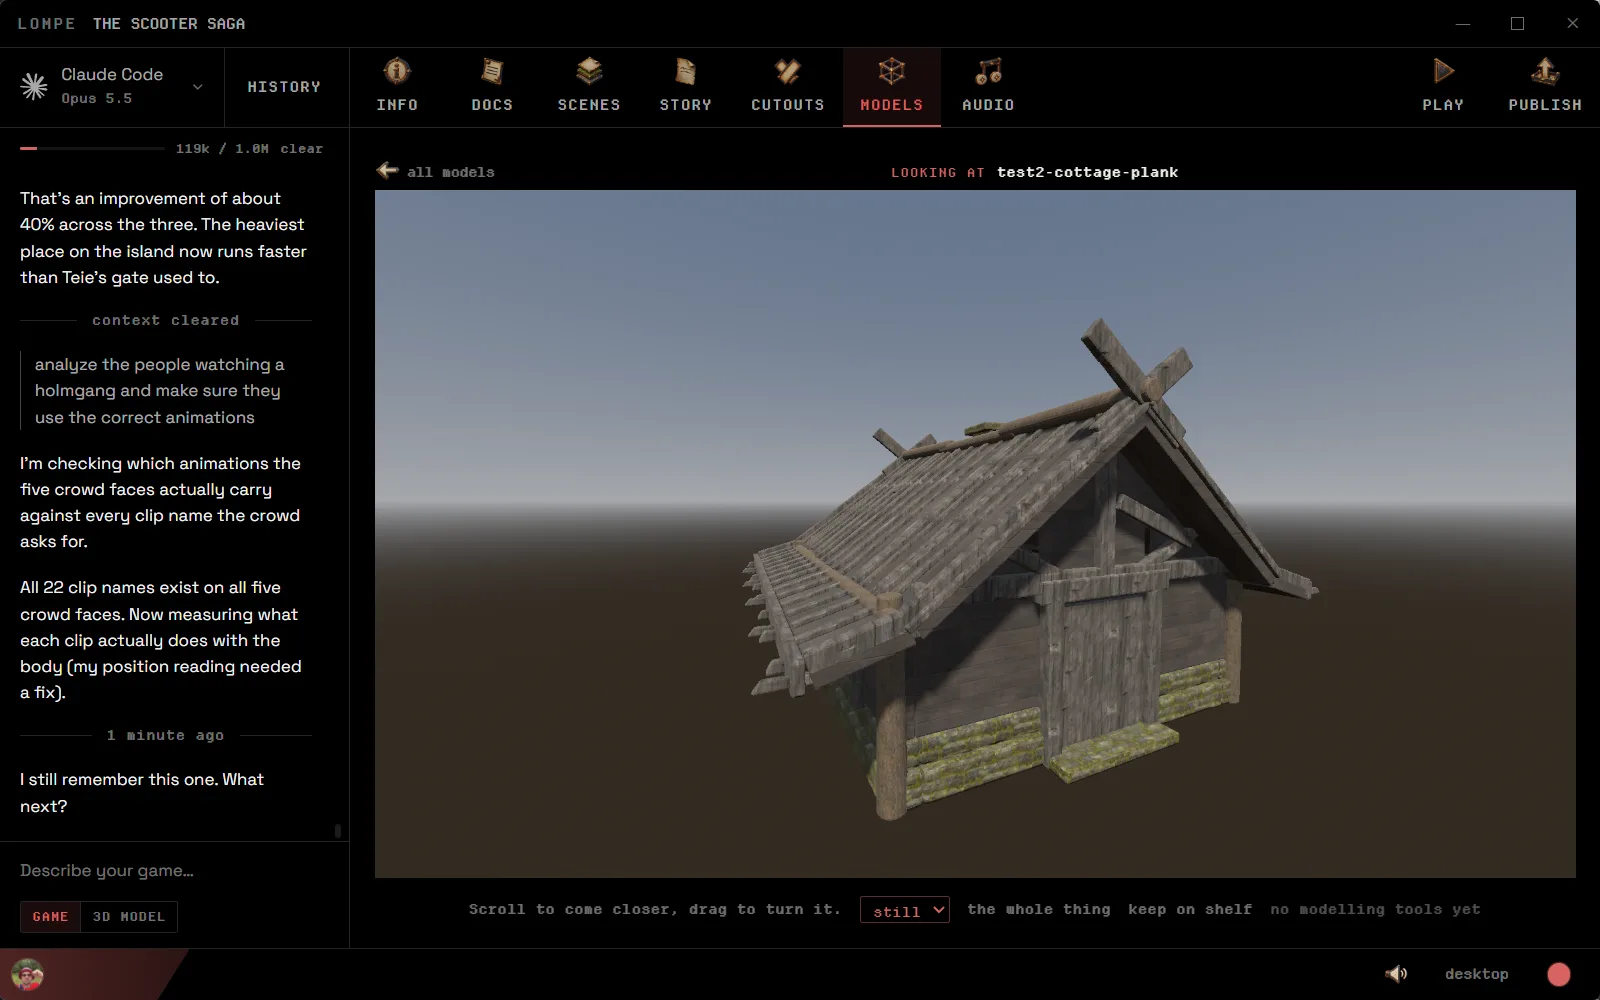
Task: Click the Play arrow icon
Action: (1443, 71)
